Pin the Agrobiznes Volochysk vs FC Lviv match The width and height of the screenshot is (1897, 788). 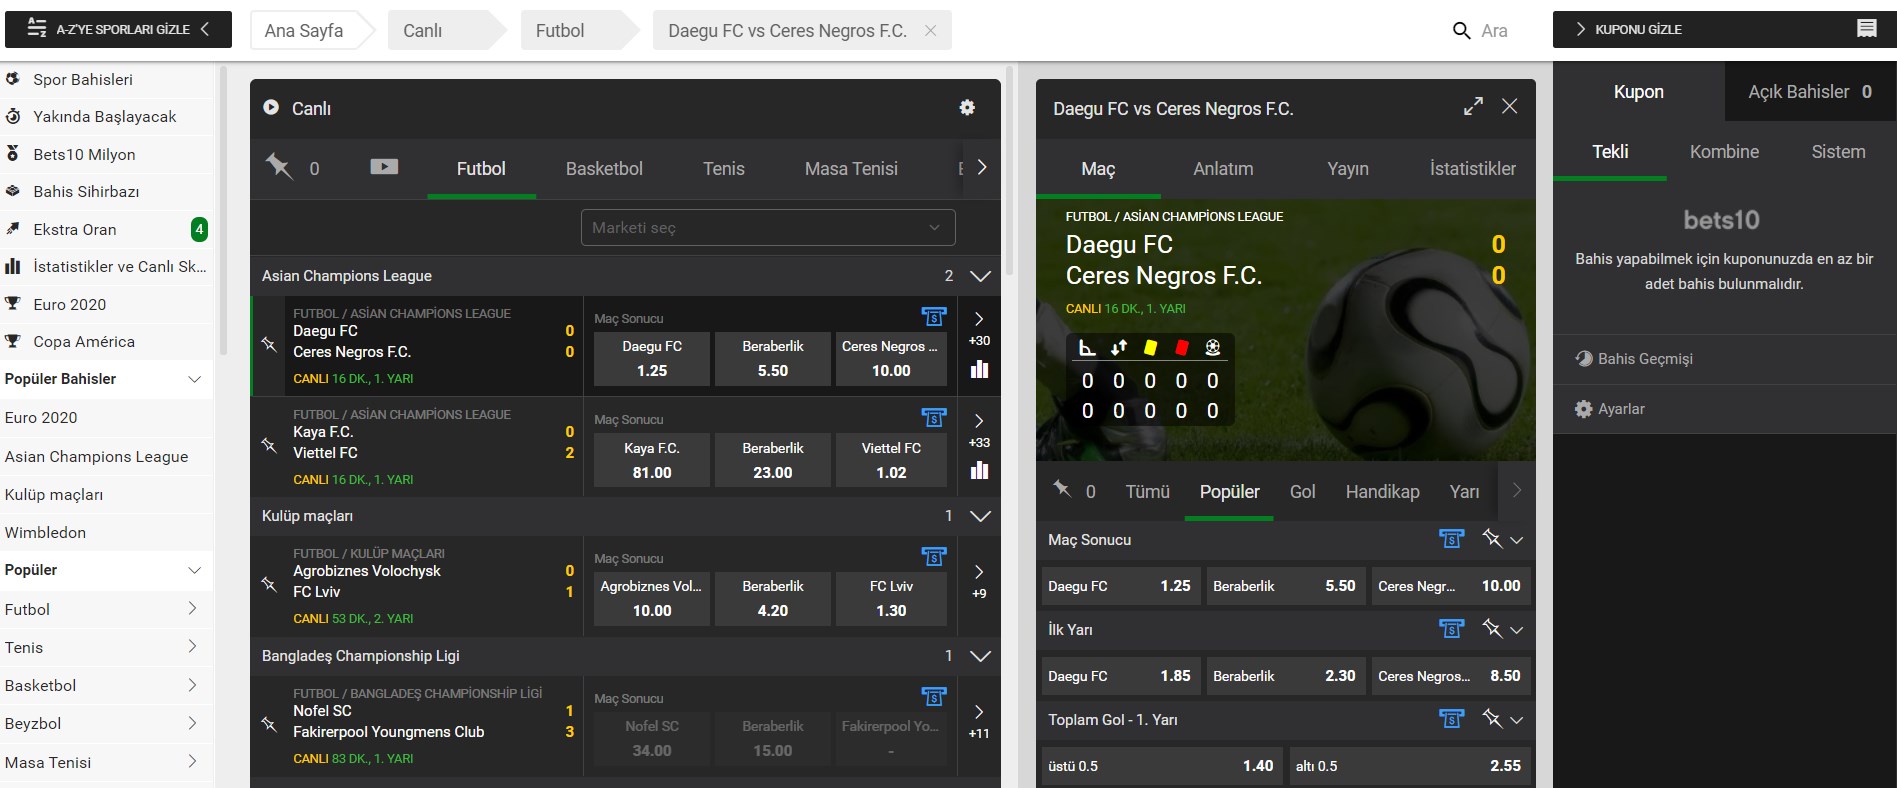[269, 584]
